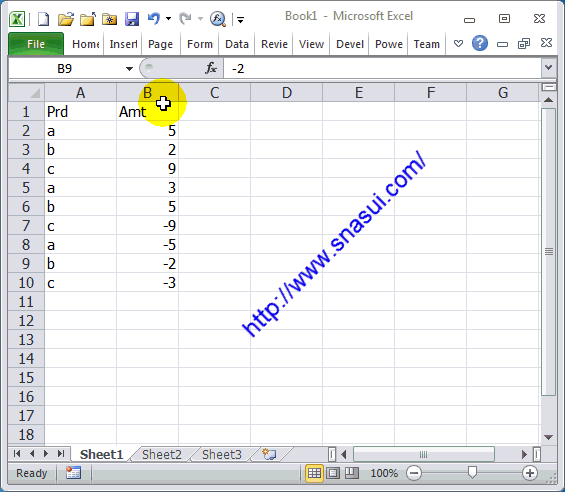Screen dimensions: 565x492
Task: Switch to Page Layout view button
Action: [333, 473]
